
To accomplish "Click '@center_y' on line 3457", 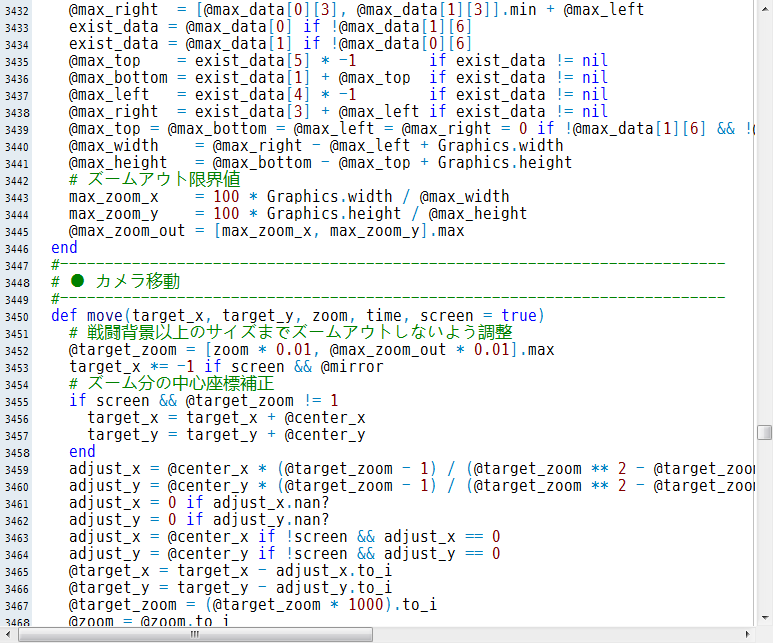I will (324, 435).
